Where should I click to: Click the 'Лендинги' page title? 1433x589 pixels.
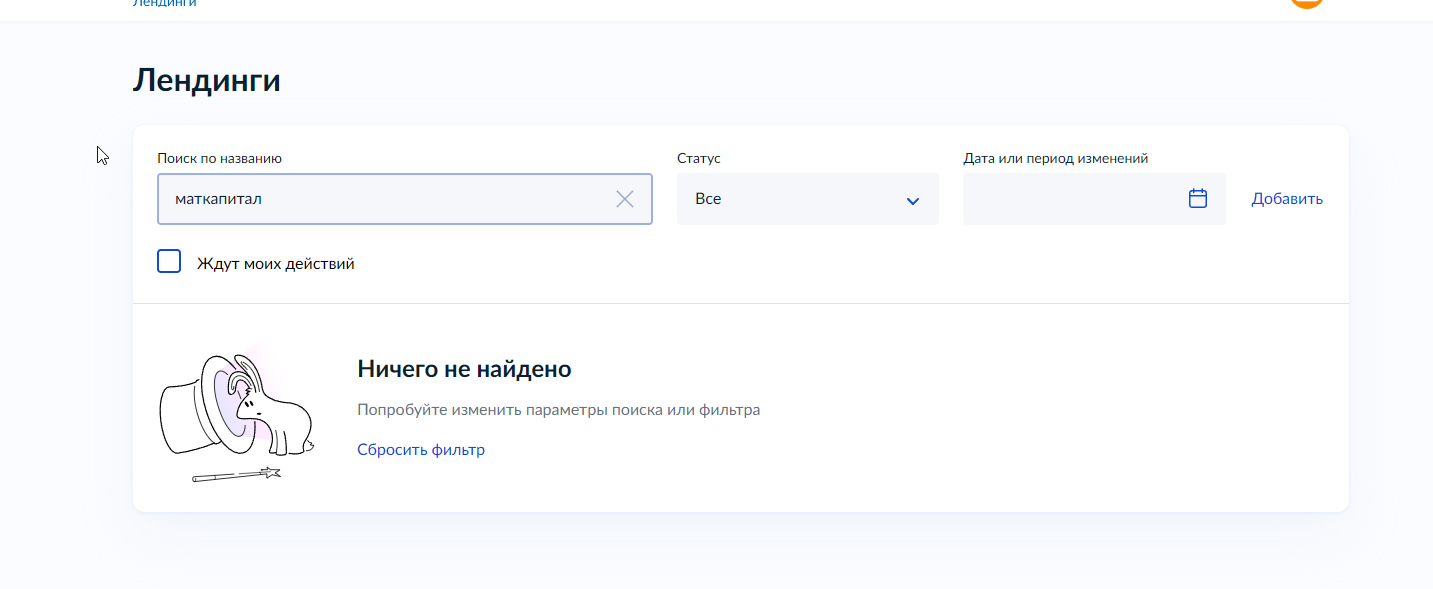(207, 80)
